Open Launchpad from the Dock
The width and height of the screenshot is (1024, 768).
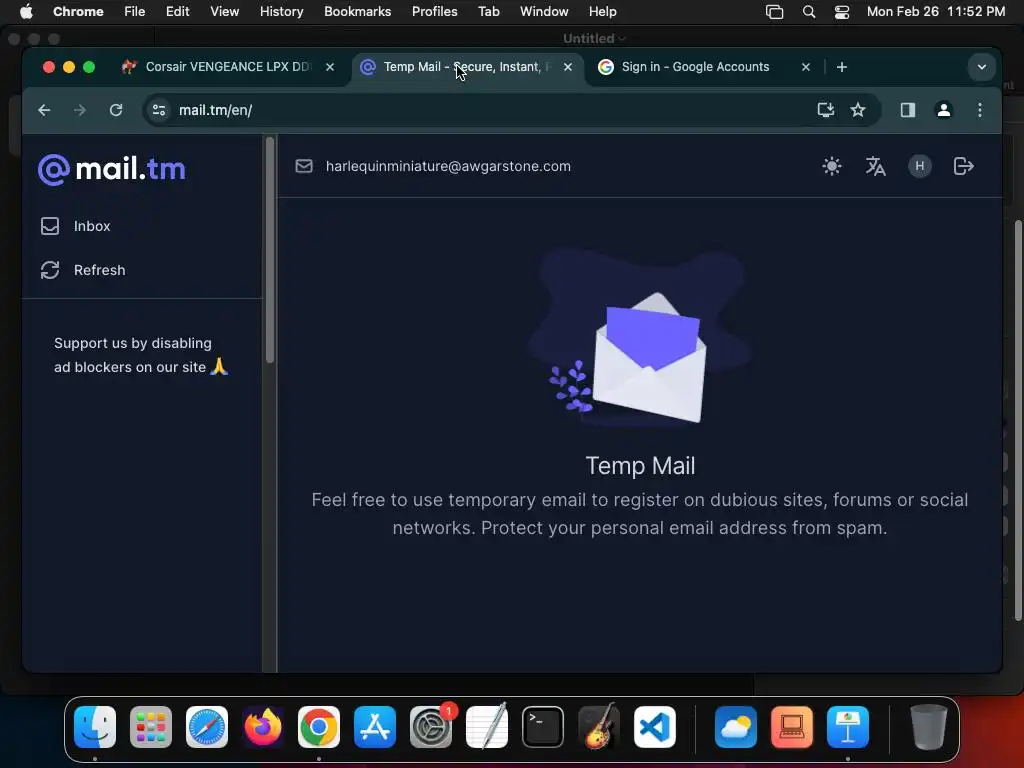151,726
